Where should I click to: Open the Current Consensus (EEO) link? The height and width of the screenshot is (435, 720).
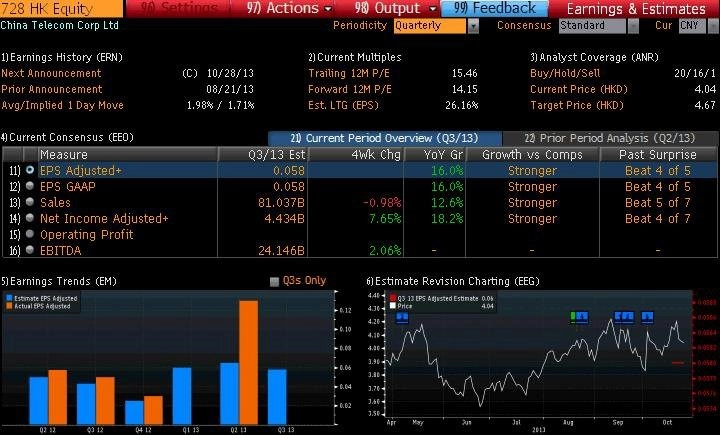67,137
